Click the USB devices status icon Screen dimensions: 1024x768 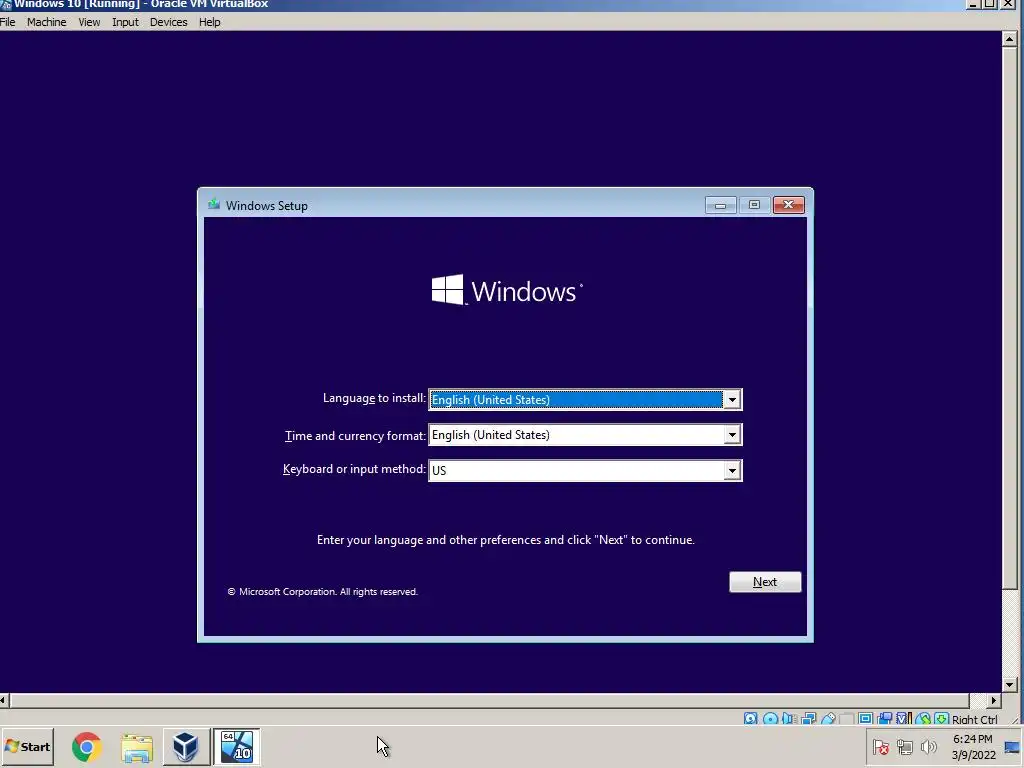828,719
